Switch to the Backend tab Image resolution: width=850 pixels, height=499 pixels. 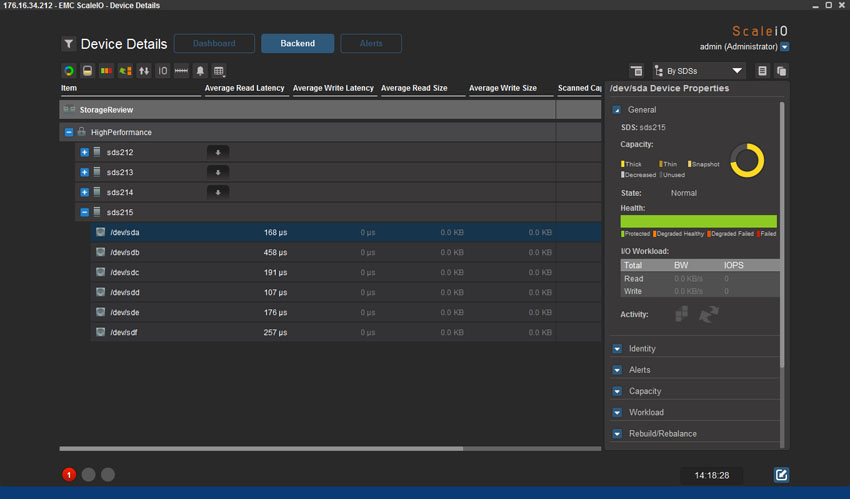(298, 43)
